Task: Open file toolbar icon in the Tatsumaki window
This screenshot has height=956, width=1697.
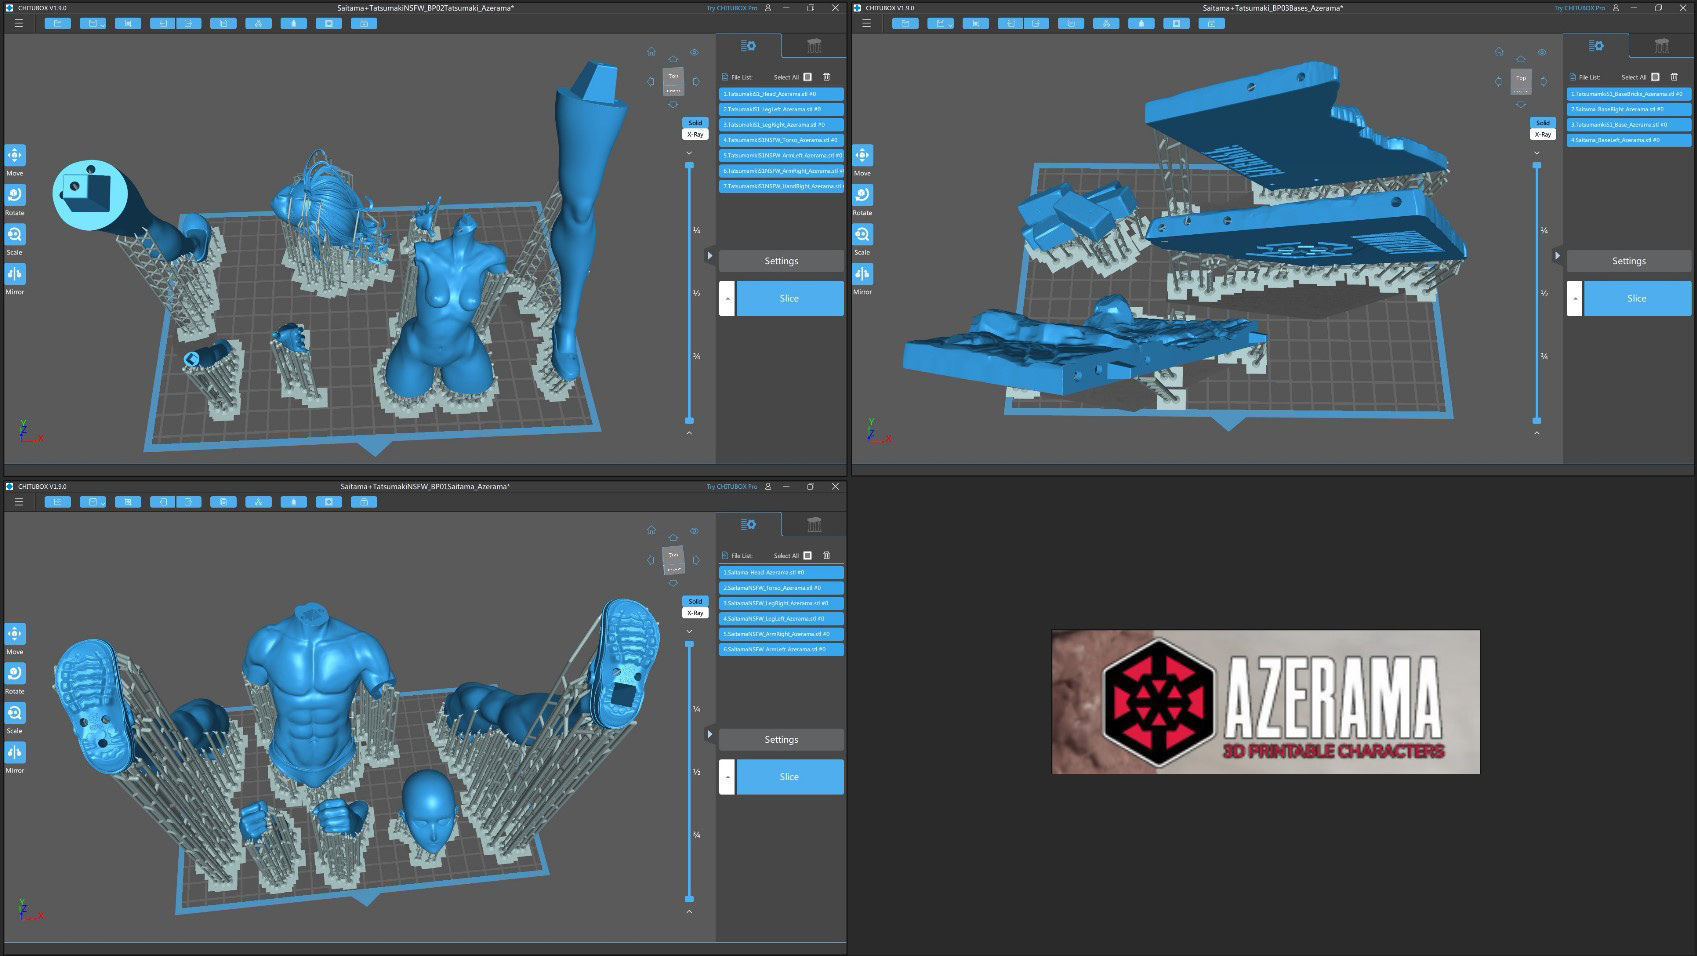Action: click(x=58, y=23)
